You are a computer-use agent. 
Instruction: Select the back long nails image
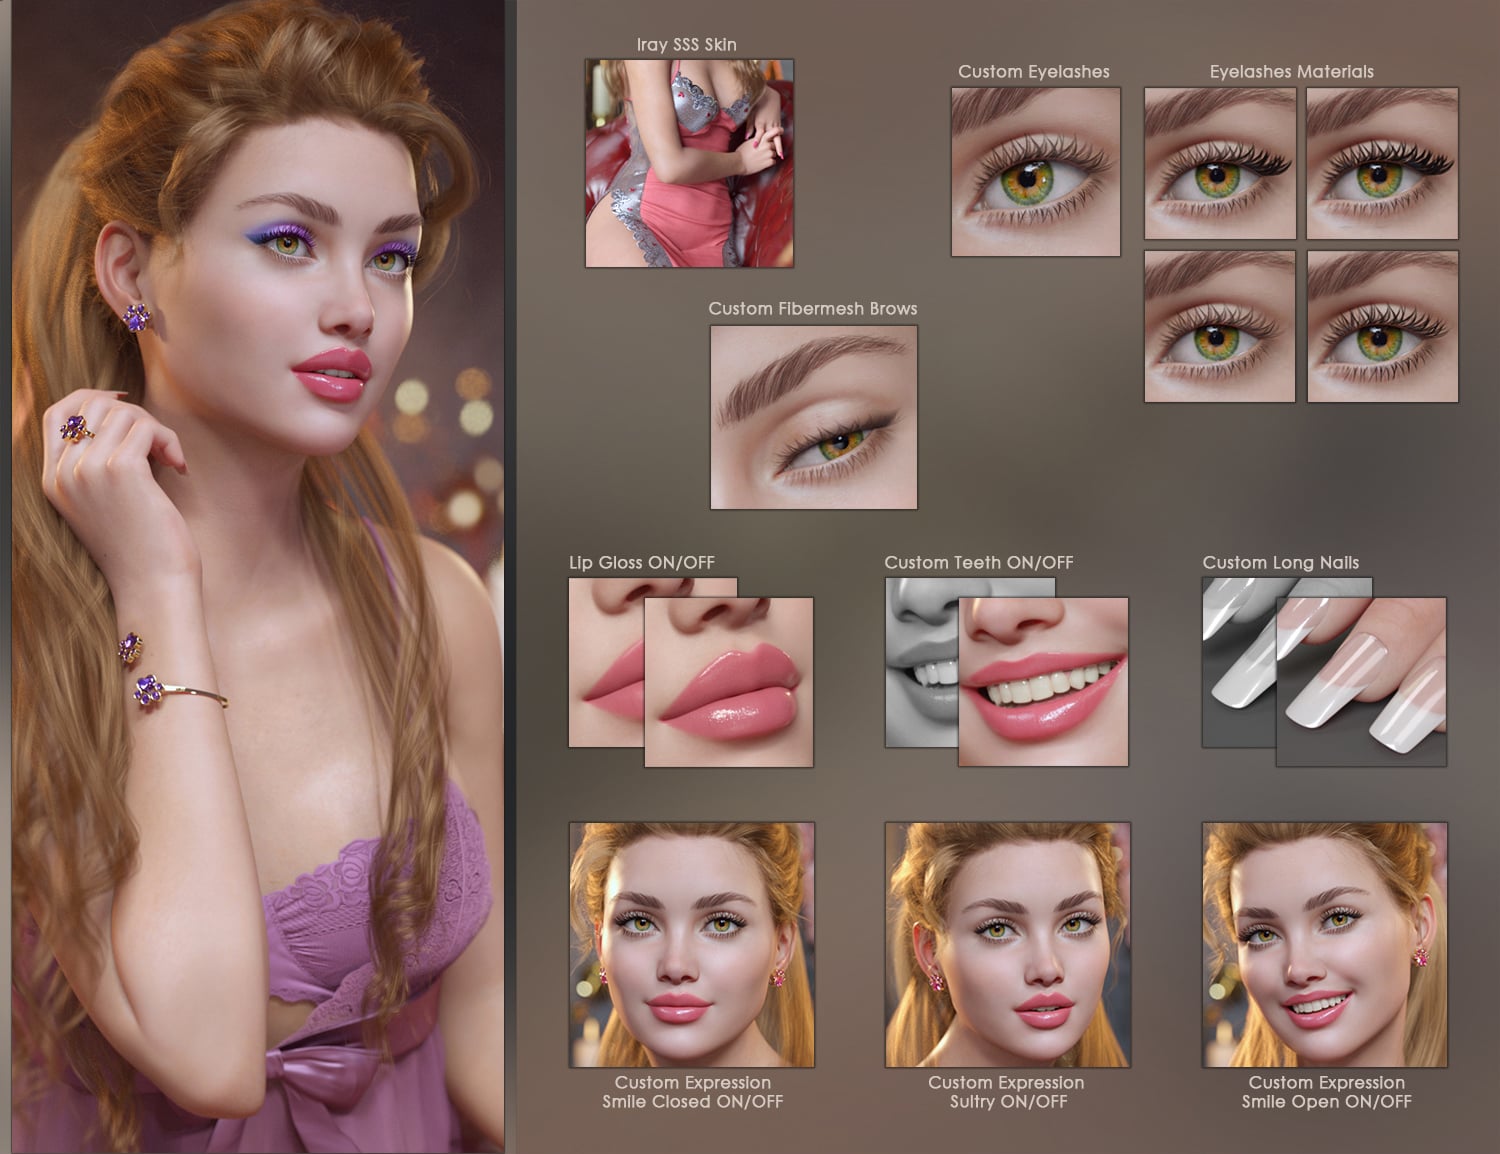pos(1239,662)
